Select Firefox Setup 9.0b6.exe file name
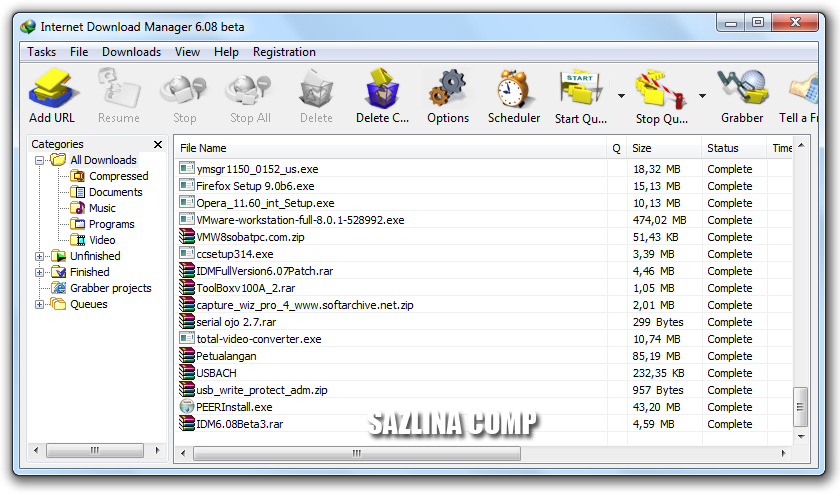The image size is (840, 496). (x=255, y=186)
